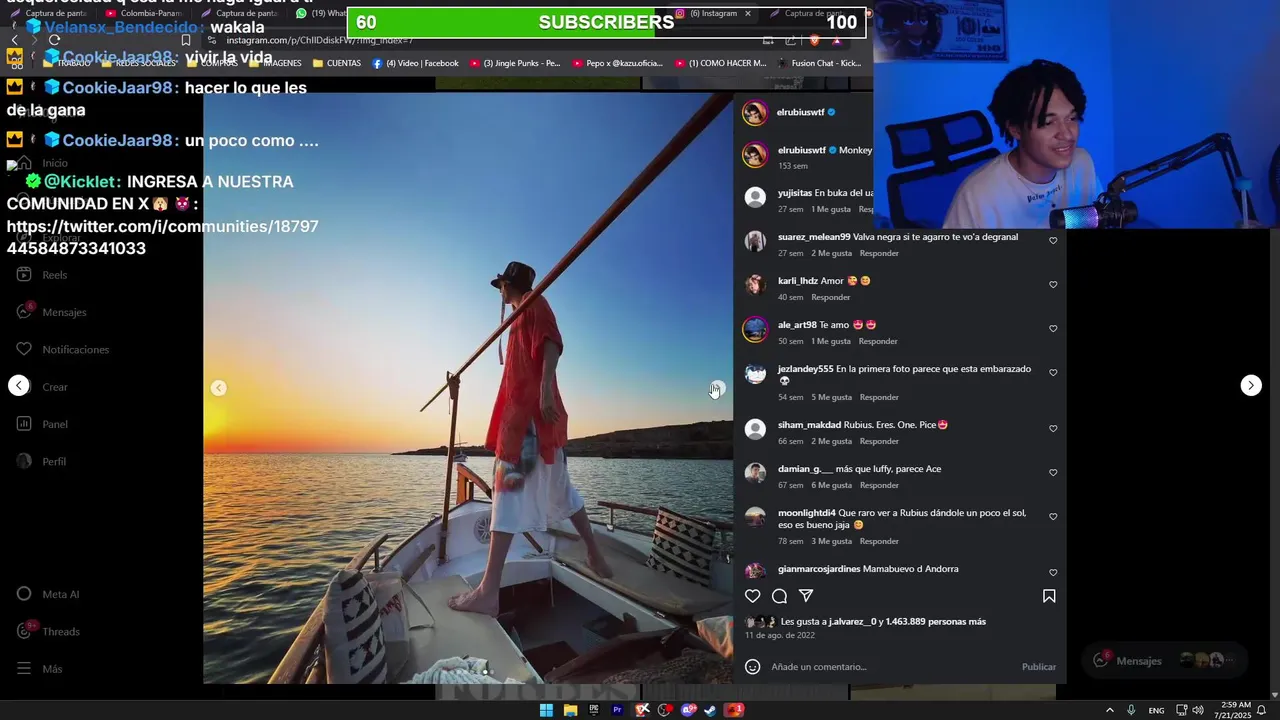
Task: Expand the Más menu in sidebar
Action: click(x=40, y=669)
